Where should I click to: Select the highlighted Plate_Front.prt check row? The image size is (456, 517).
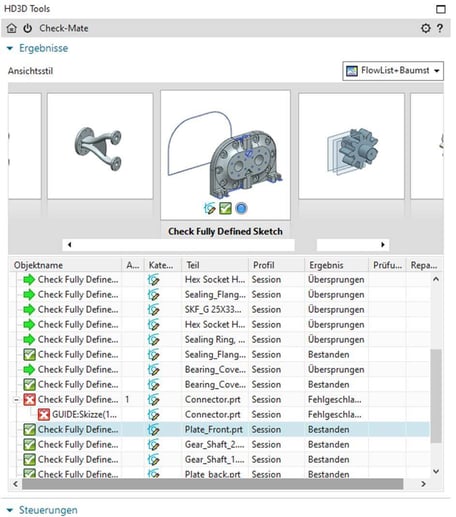point(220,430)
